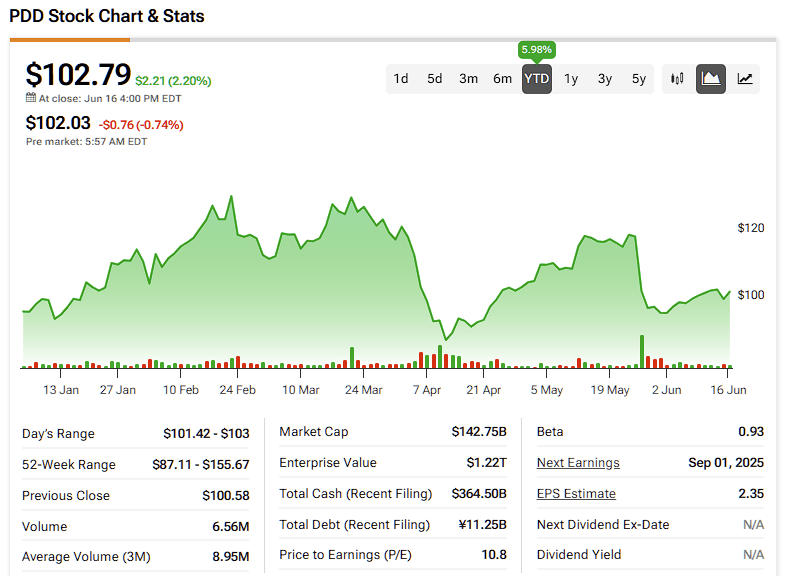The height and width of the screenshot is (576, 790).
Task: Click the EPS estimate value 2.35
Action: (x=751, y=493)
